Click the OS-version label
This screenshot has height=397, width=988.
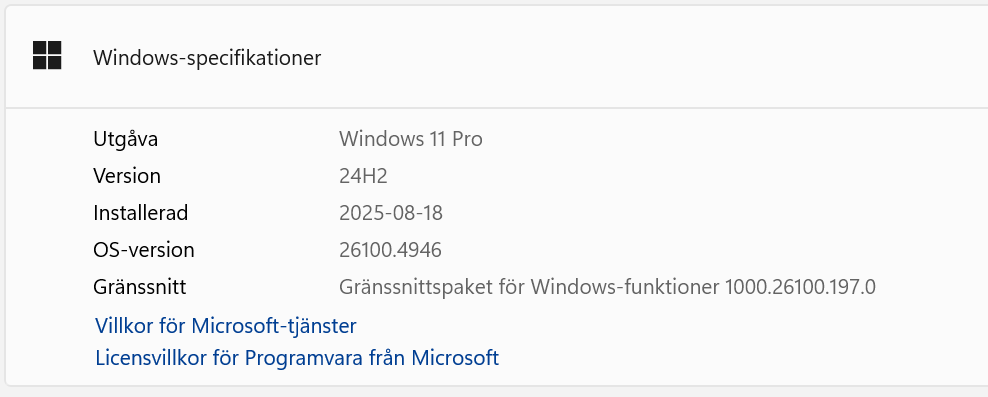[x=144, y=250]
